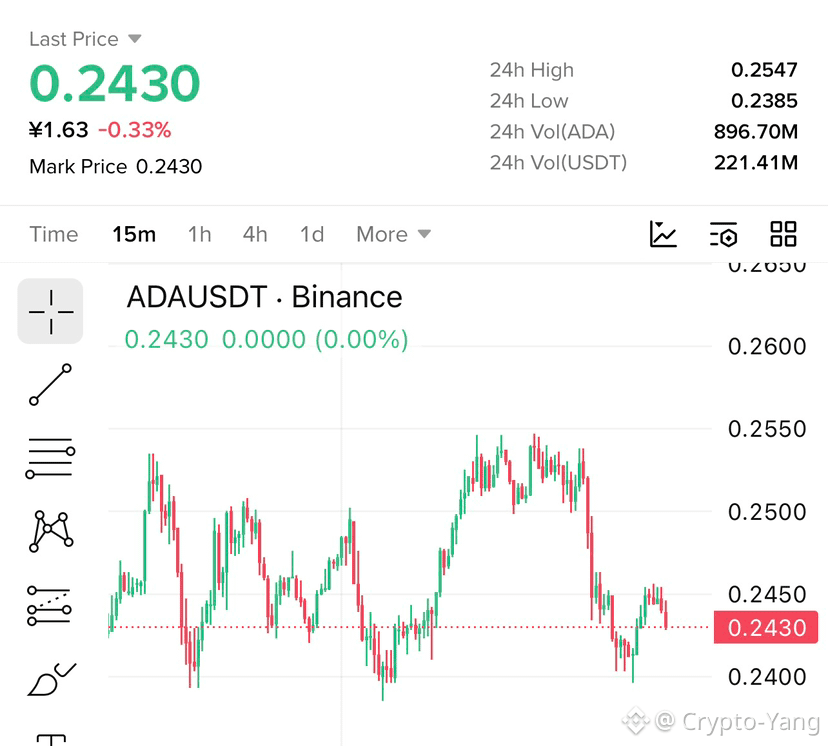Image resolution: width=828 pixels, height=746 pixels.
Task: Select the crosshair cursor tool
Action: pyautogui.click(x=50, y=311)
